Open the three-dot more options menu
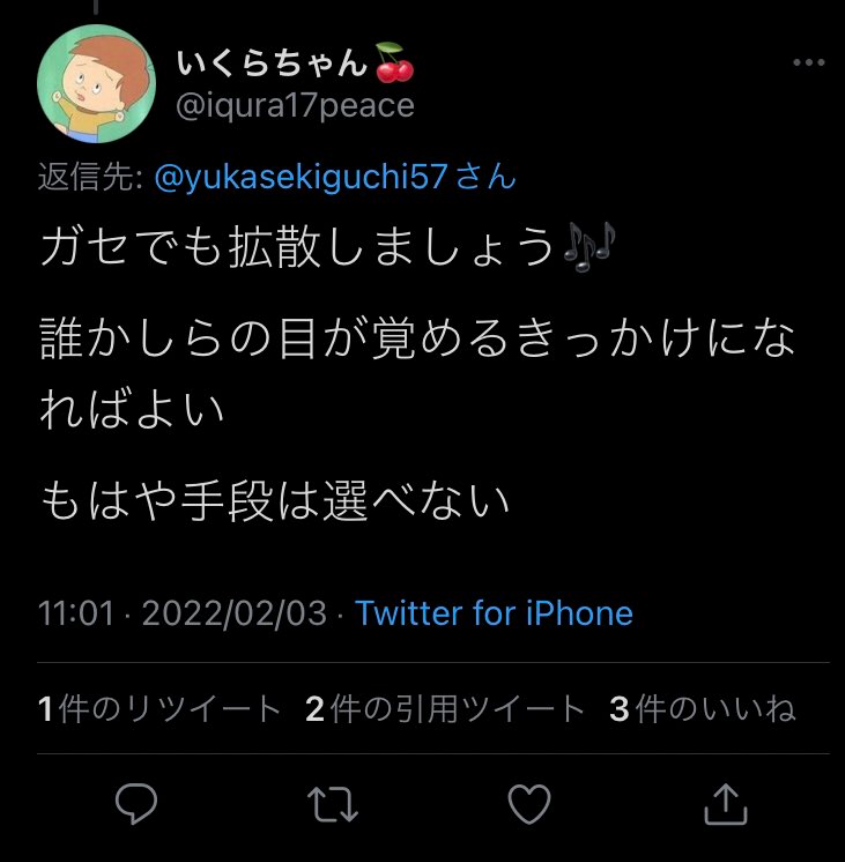Screen dimensions: 845x862 (x=809, y=63)
